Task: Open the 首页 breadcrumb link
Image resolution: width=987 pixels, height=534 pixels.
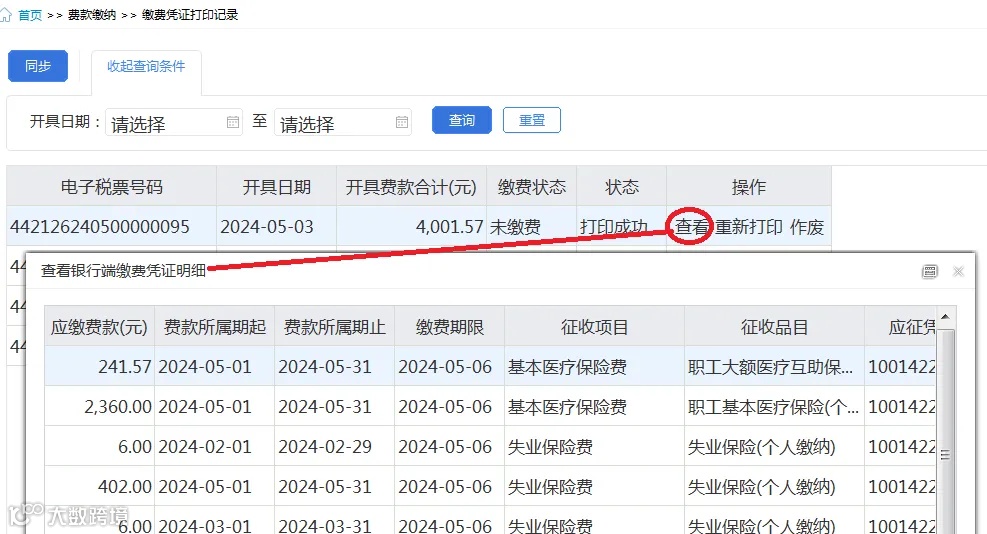Action: tap(30, 14)
